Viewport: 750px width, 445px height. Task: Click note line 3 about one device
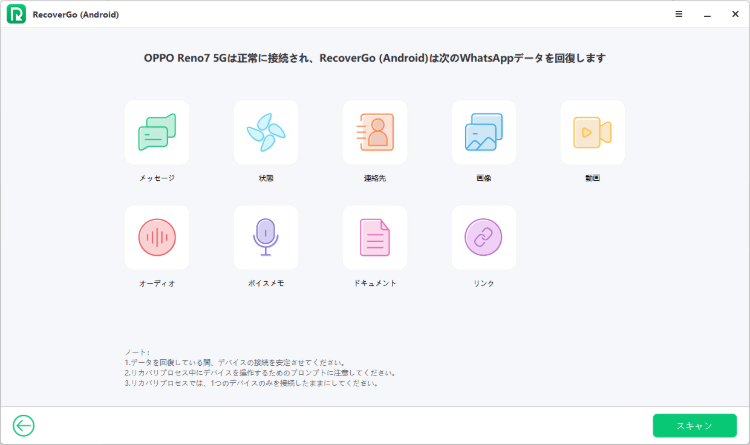coord(252,383)
